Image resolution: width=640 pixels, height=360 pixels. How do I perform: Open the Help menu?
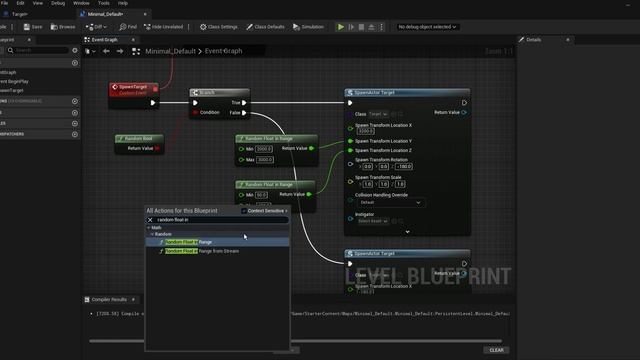123,3
